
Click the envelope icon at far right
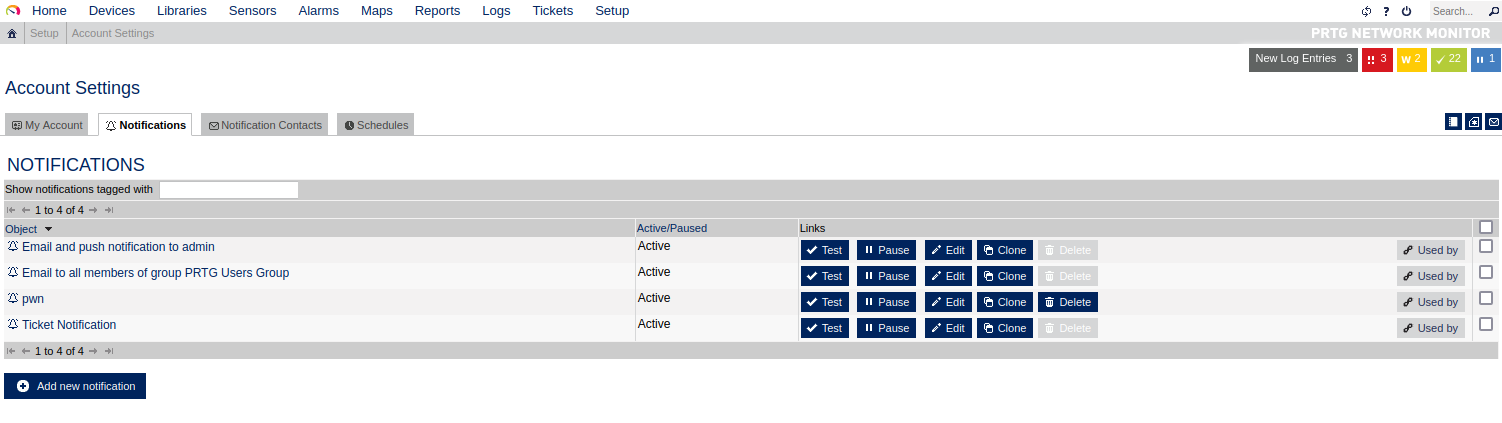[x=1493, y=122]
